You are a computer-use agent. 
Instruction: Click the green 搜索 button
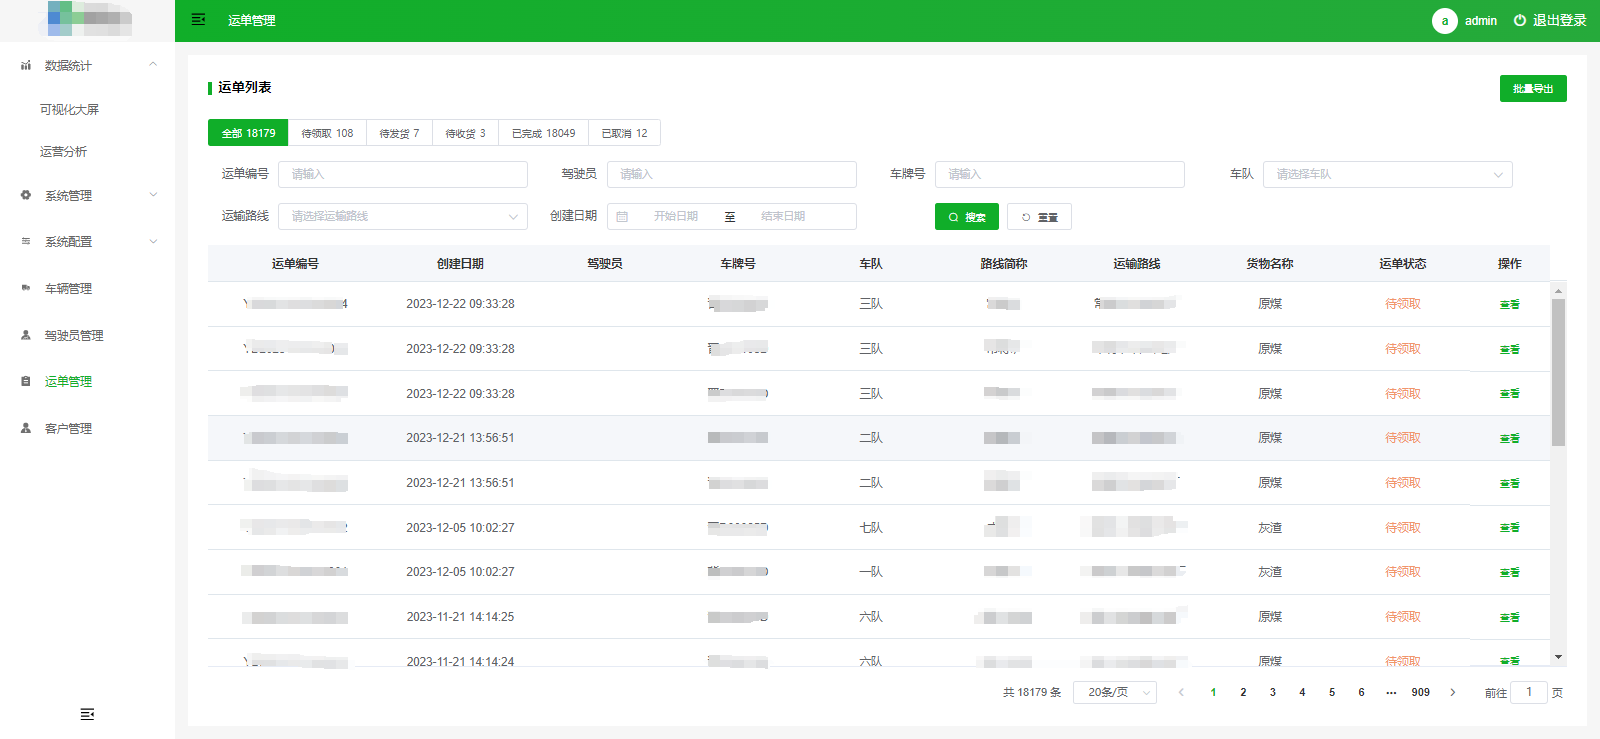click(x=967, y=216)
